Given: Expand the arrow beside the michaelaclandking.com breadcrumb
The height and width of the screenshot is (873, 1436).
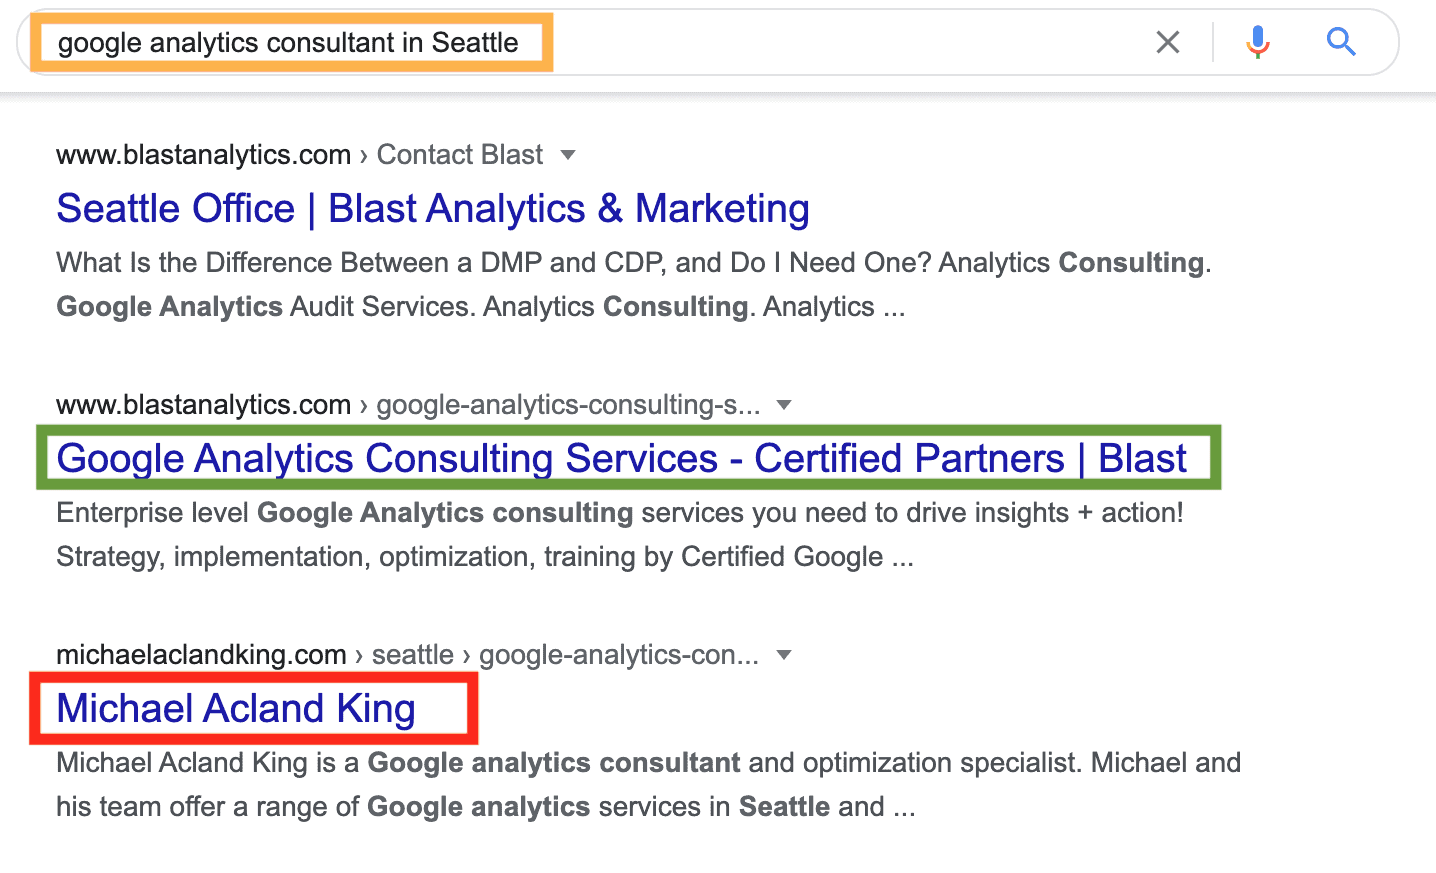Looking at the screenshot, I should pos(784,655).
